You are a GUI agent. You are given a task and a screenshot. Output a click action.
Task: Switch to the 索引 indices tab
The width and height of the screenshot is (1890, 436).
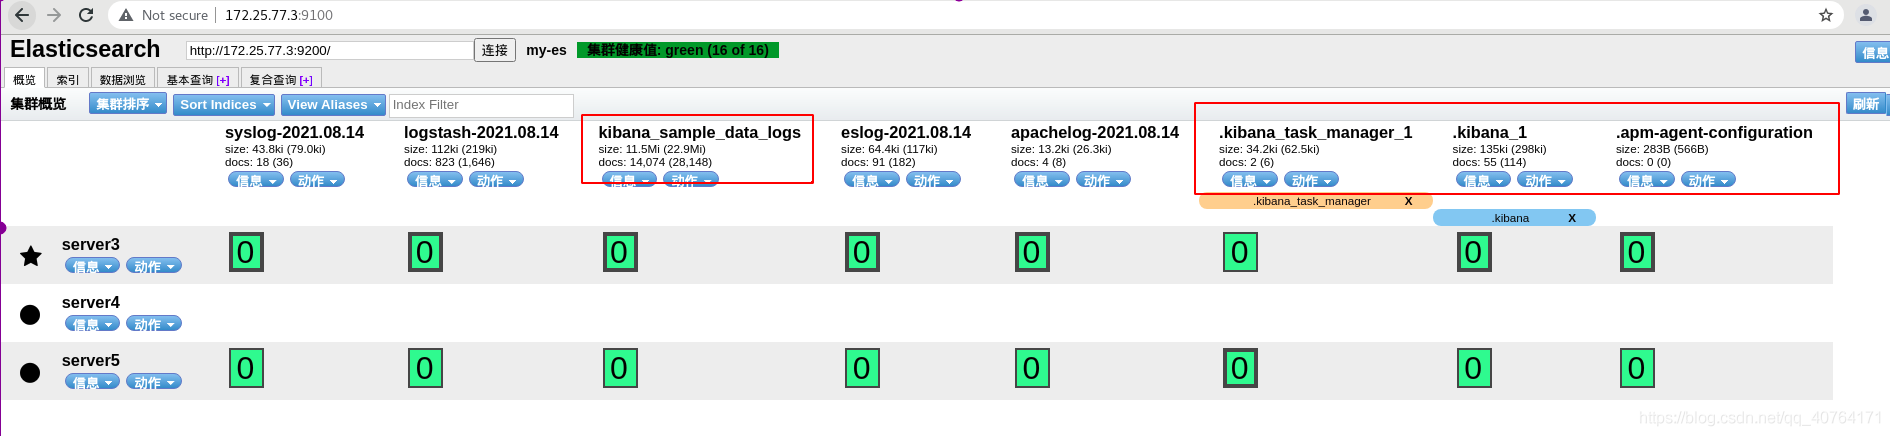pos(68,79)
